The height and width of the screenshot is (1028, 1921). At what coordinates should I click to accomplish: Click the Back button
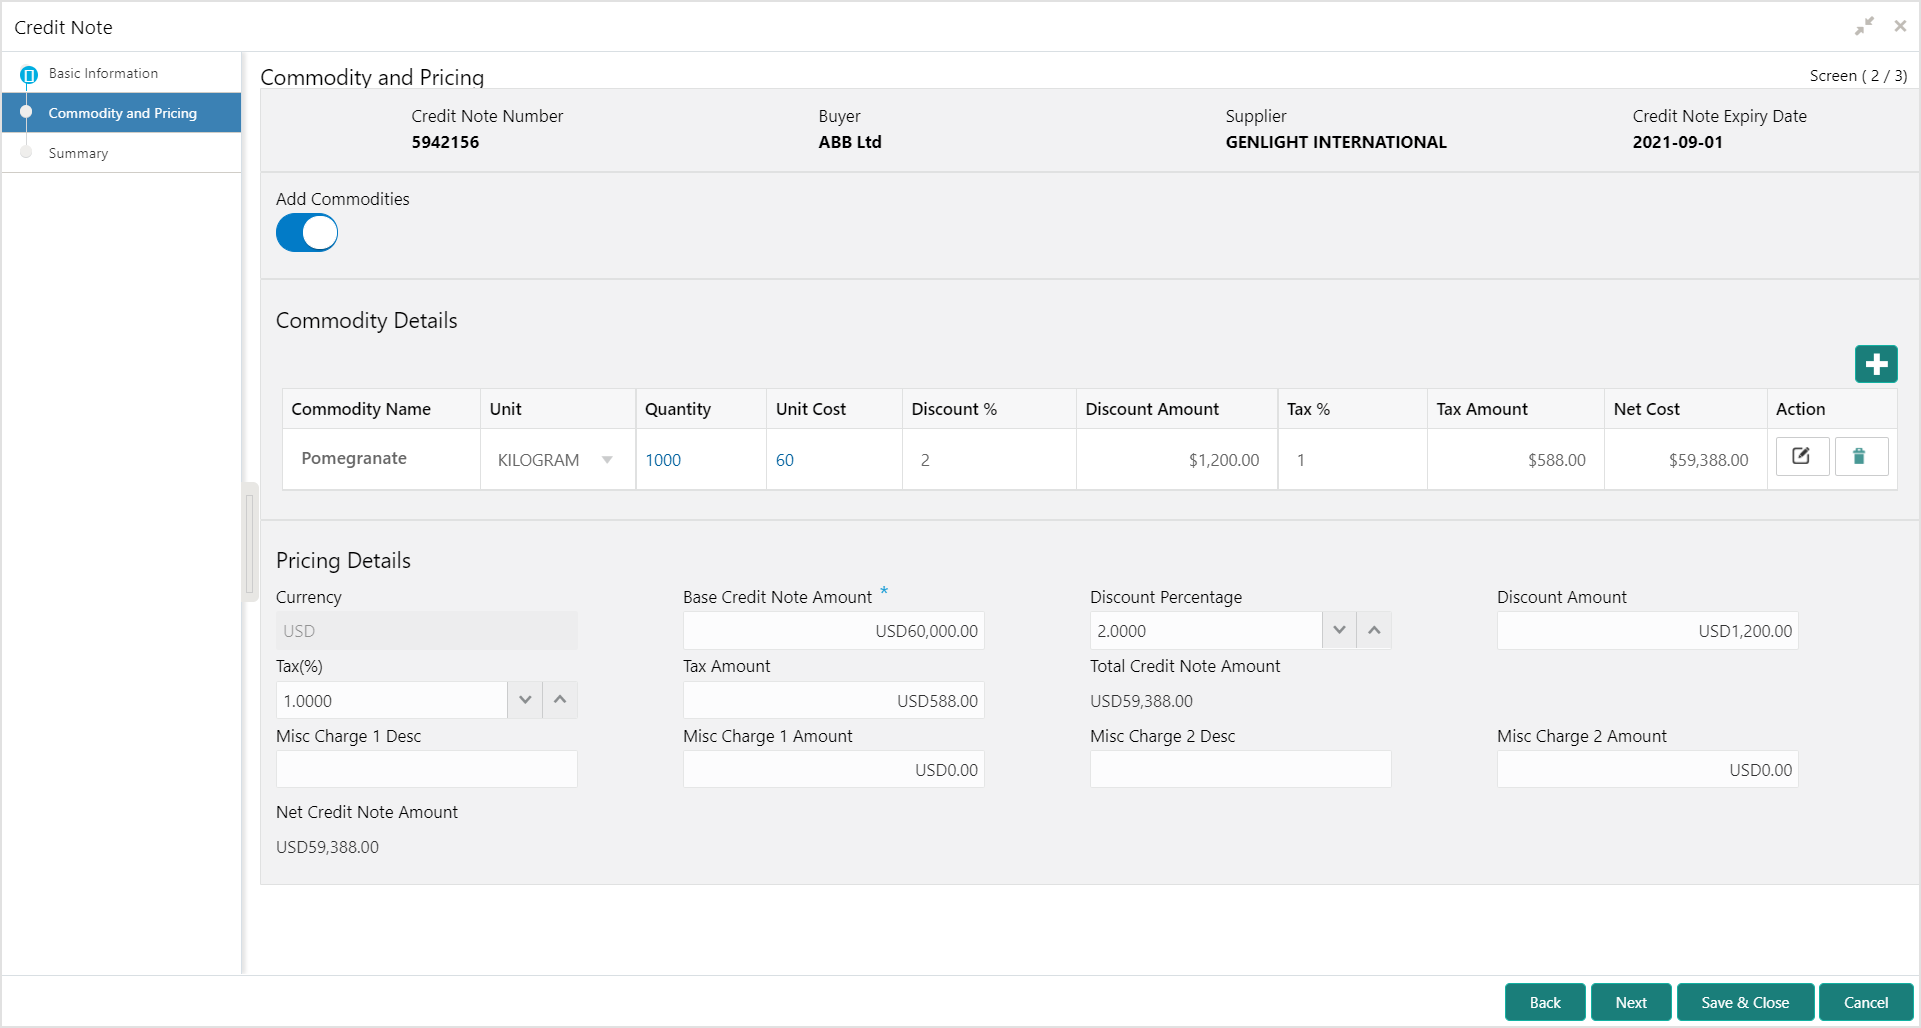point(1545,1002)
